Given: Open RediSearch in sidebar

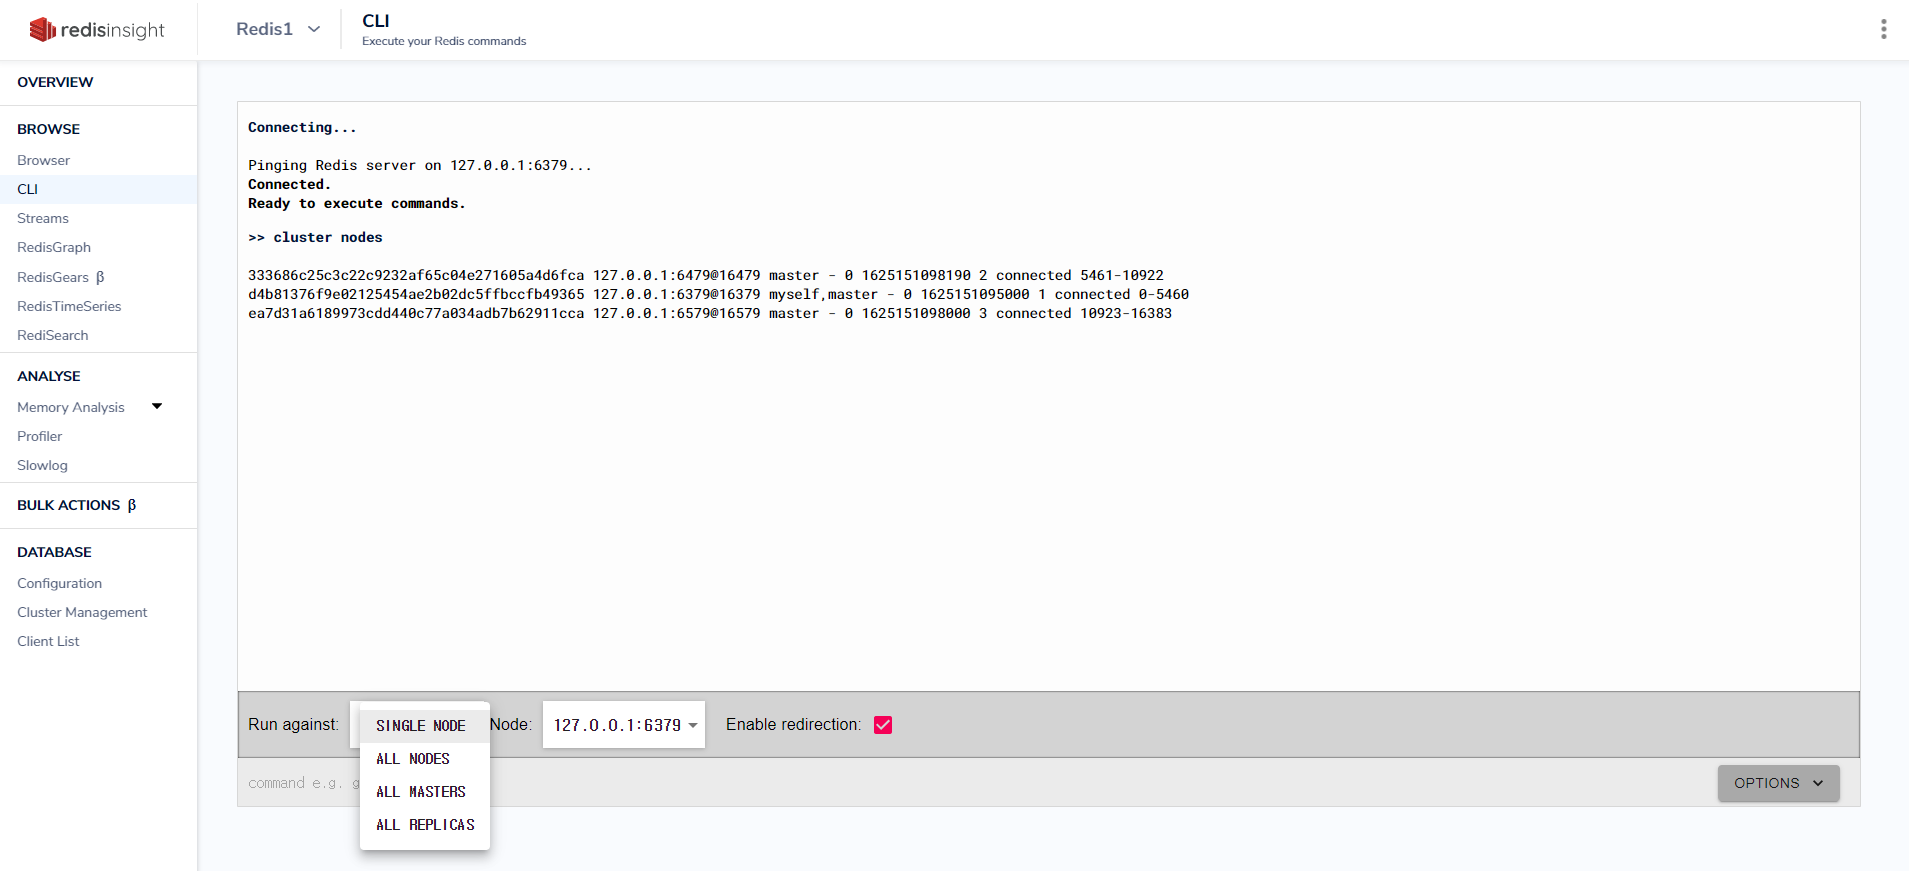Looking at the screenshot, I should coord(53,335).
